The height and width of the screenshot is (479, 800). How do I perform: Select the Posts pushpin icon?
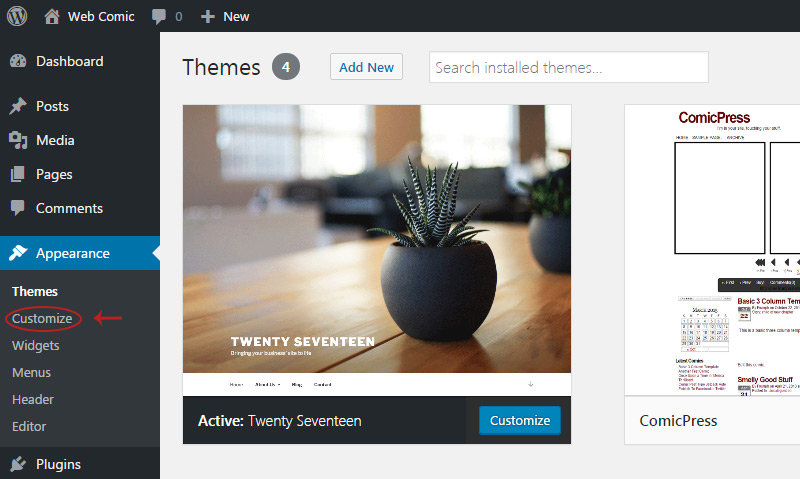pos(18,106)
